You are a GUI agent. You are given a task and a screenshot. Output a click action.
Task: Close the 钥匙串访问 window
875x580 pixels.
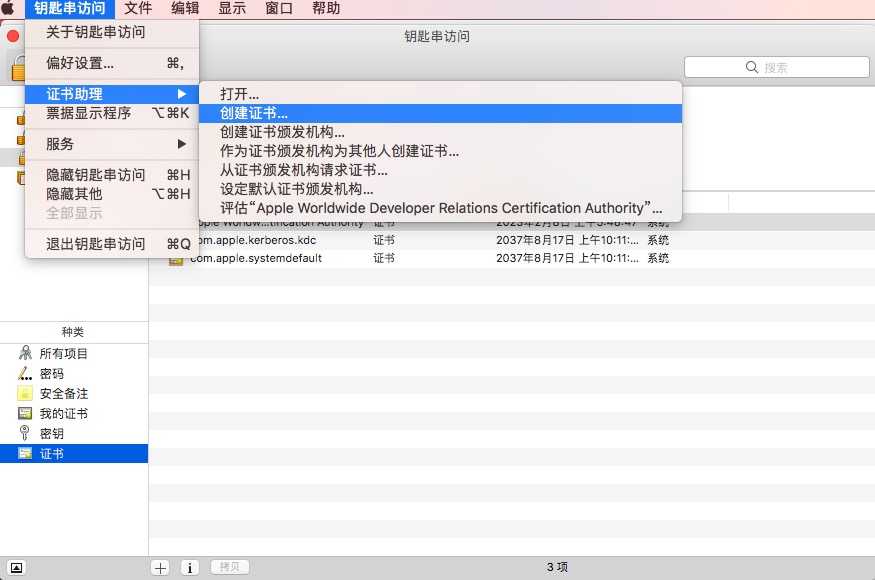click(13, 36)
